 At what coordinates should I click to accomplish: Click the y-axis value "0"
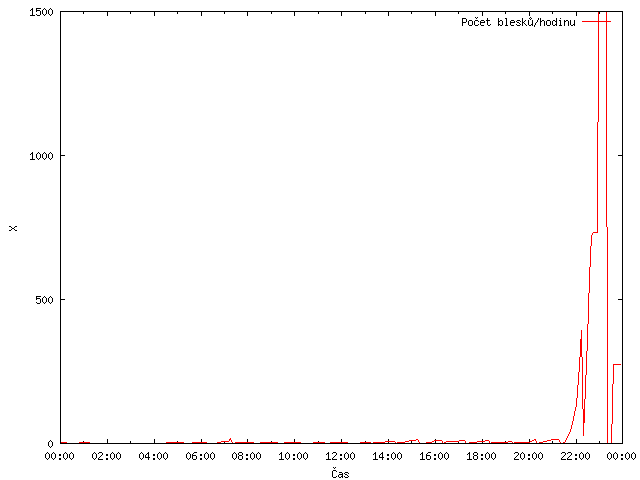(51, 444)
